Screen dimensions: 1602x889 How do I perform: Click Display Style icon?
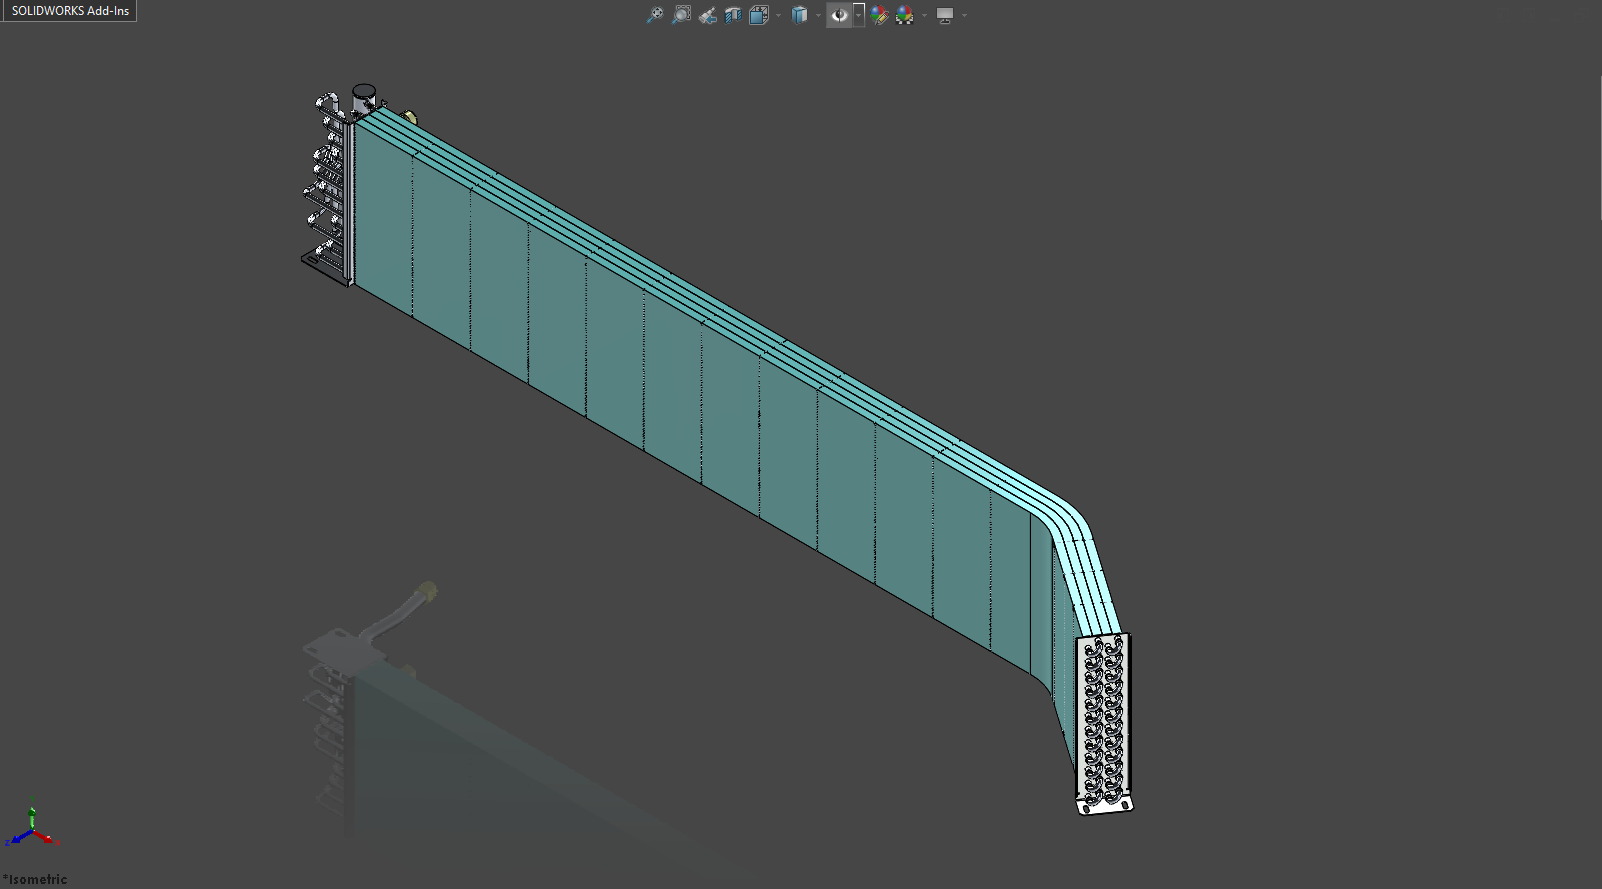coord(799,15)
